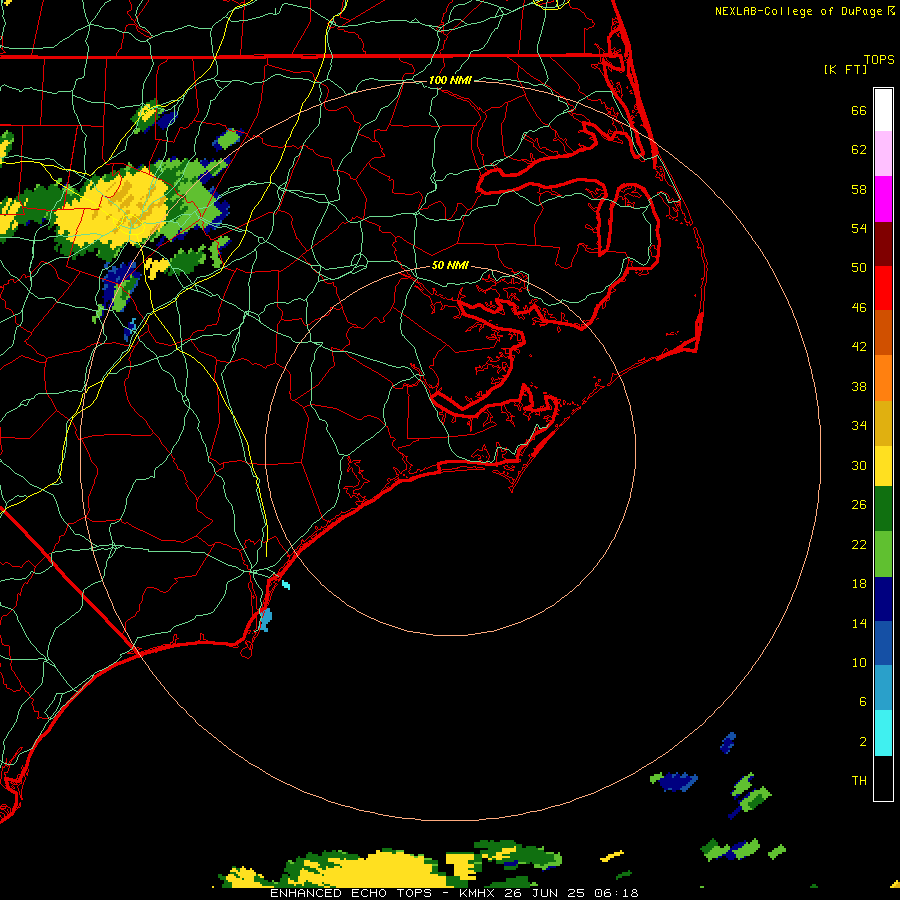Click the small cyan echo just offshore
The image size is (900, 900).
[x=286, y=585]
